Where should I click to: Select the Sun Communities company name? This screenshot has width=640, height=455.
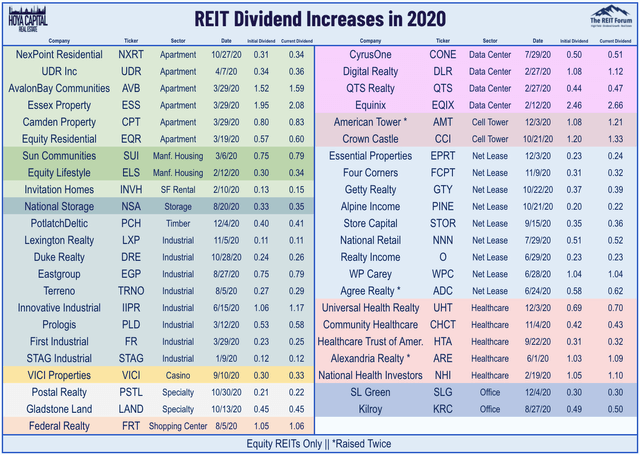(x=59, y=156)
